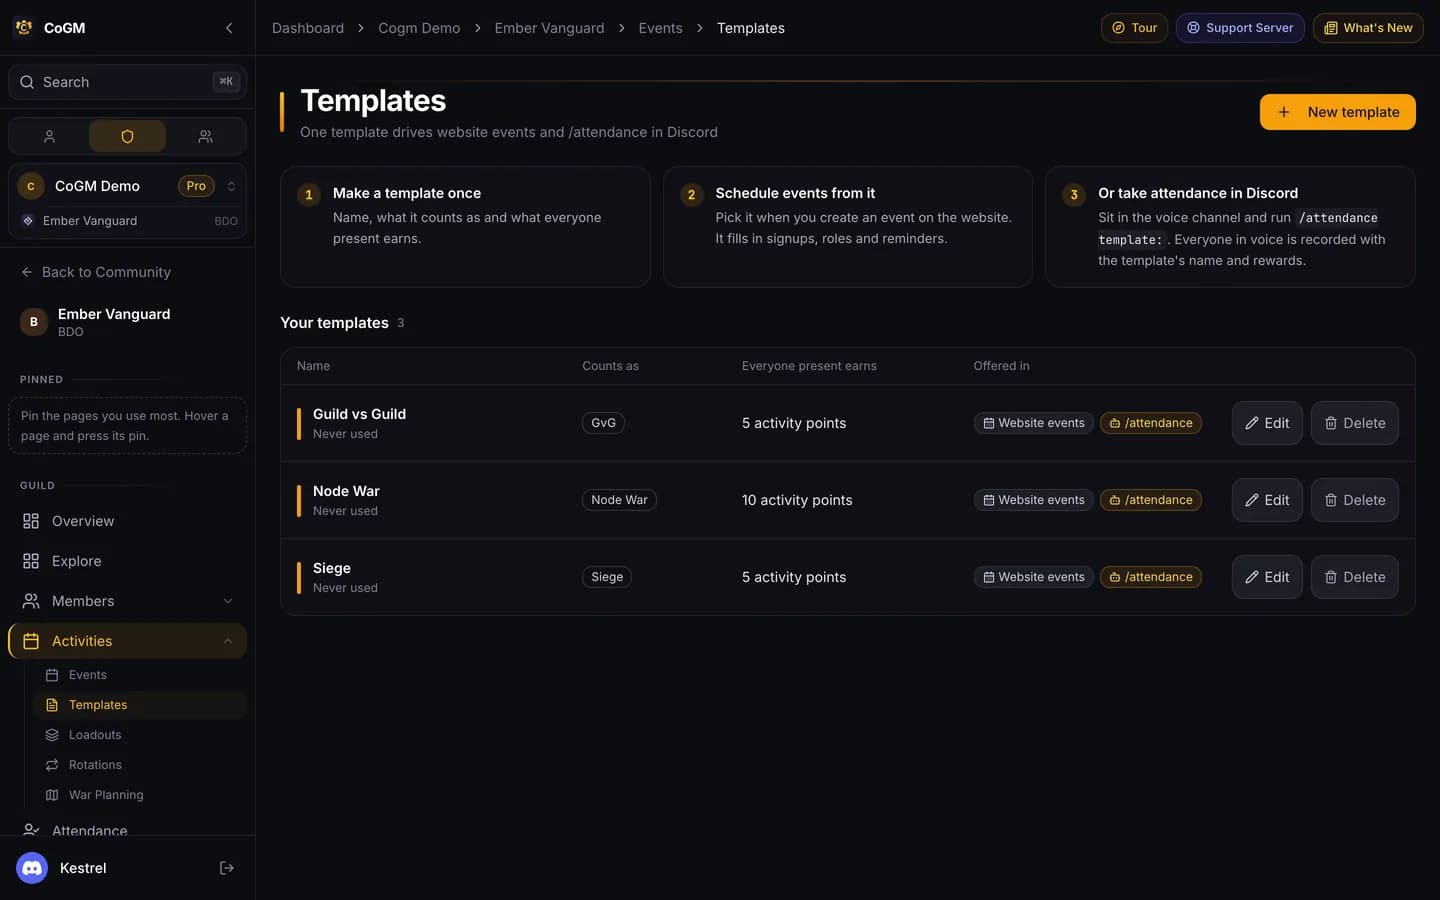Image resolution: width=1440 pixels, height=900 pixels.
Task: Click the /attendance tag in Node War row
Action: pos(1151,500)
